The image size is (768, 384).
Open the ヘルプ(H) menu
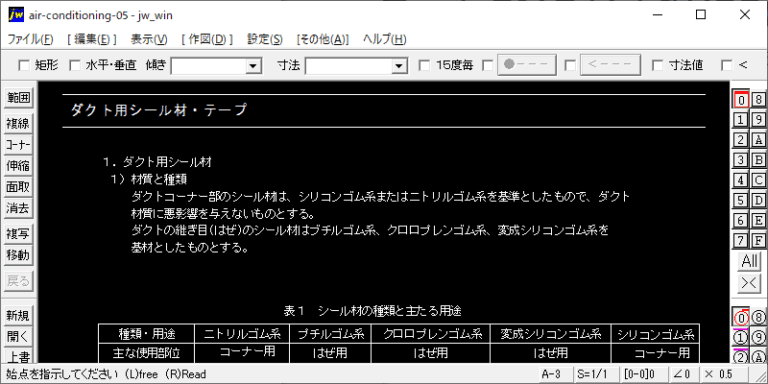[x=384, y=40]
